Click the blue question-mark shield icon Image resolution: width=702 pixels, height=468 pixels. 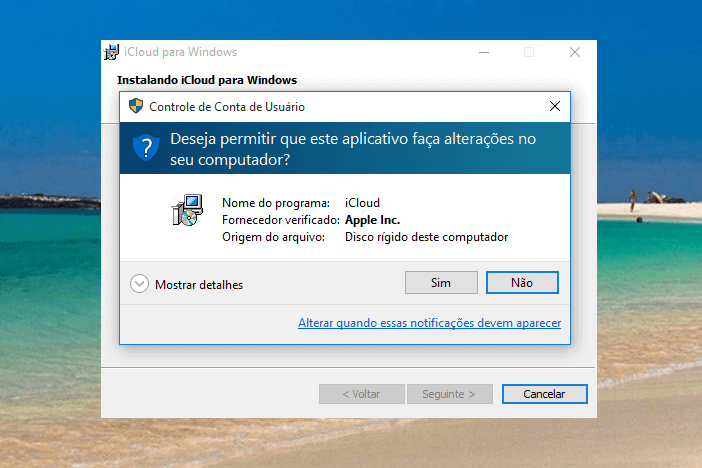(146, 147)
